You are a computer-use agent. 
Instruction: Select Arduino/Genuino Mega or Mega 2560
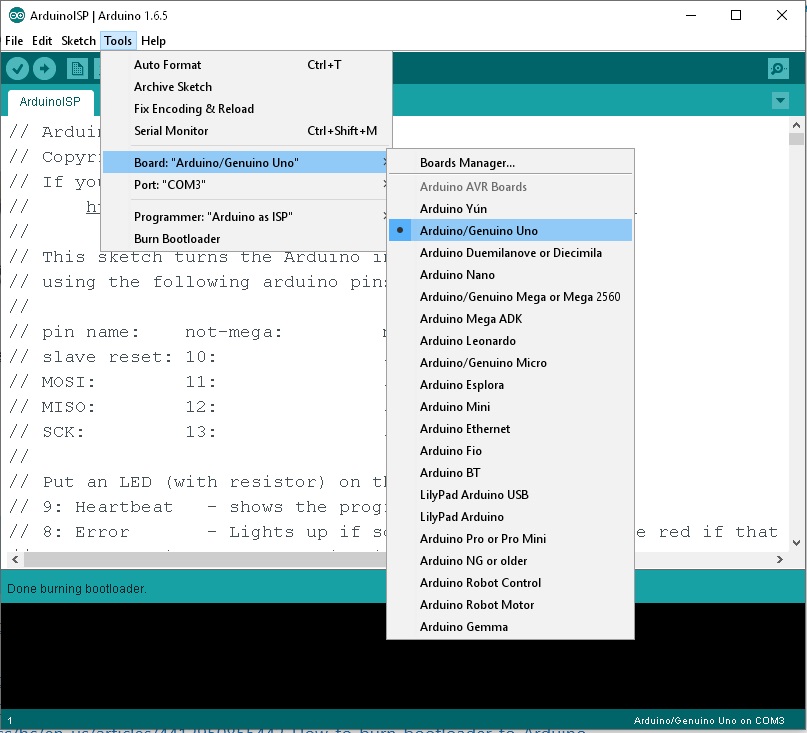coord(510,296)
